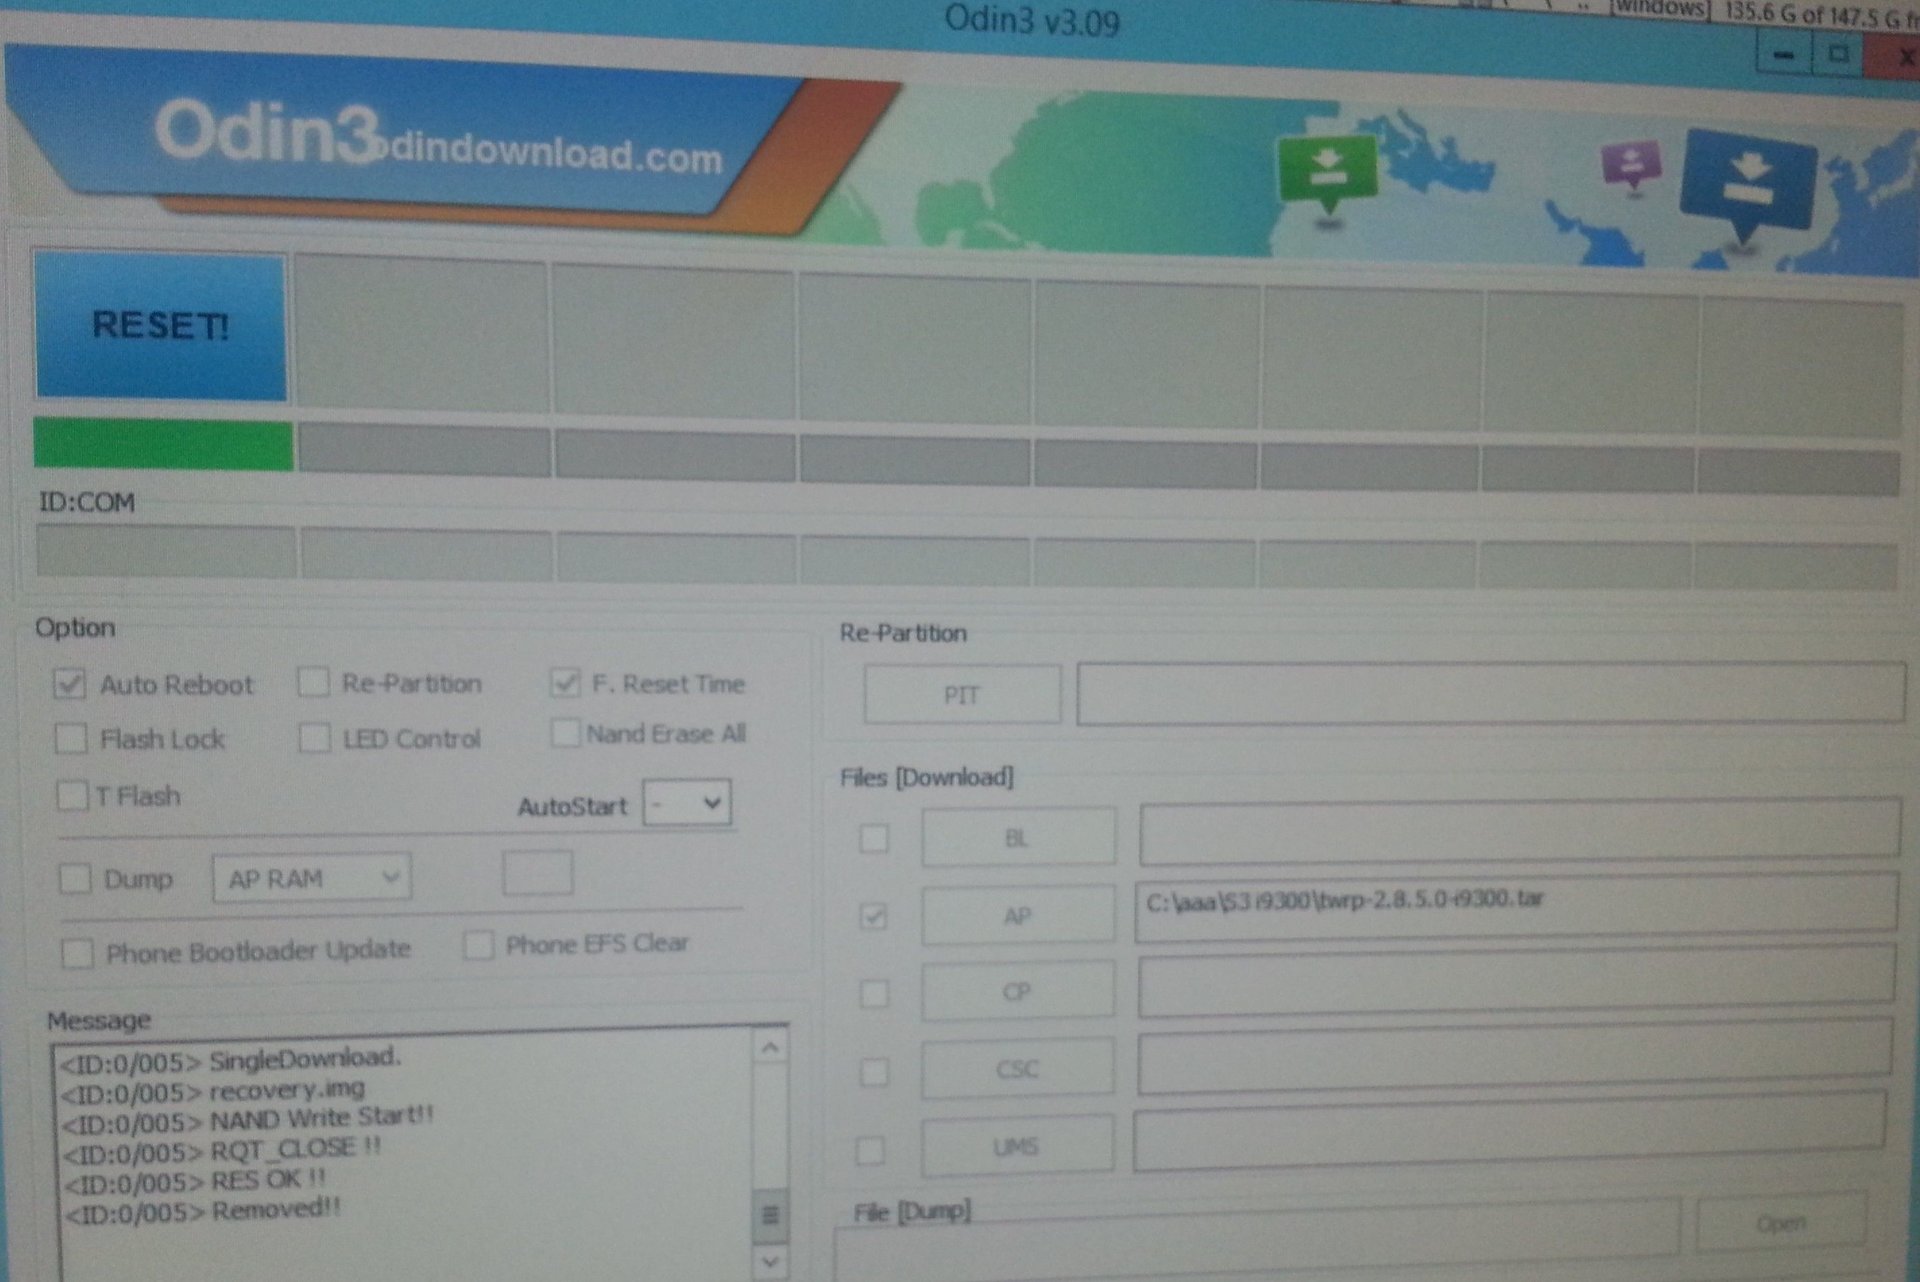
Task: Click the UMS file button
Action: tap(1016, 1146)
